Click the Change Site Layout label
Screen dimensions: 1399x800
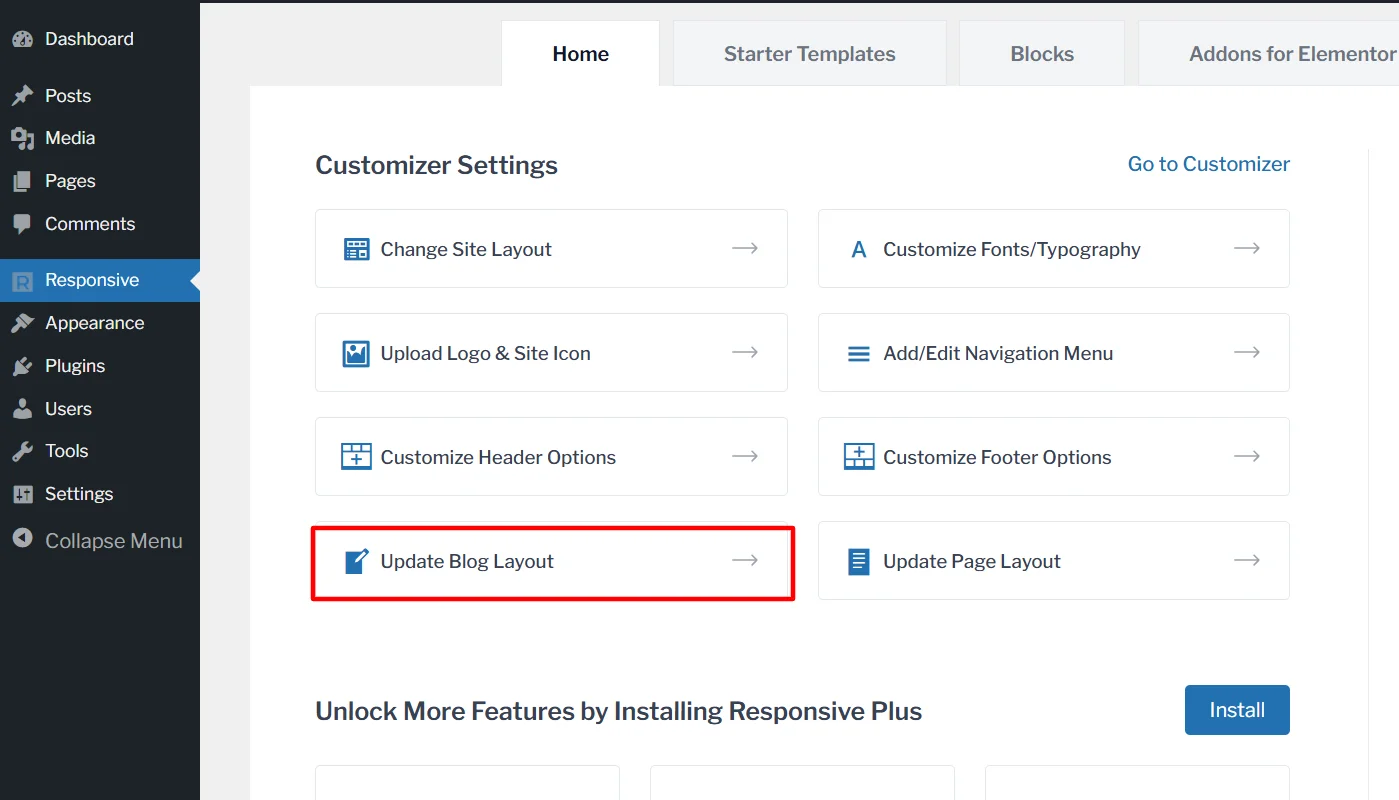[x=466, y=249]
